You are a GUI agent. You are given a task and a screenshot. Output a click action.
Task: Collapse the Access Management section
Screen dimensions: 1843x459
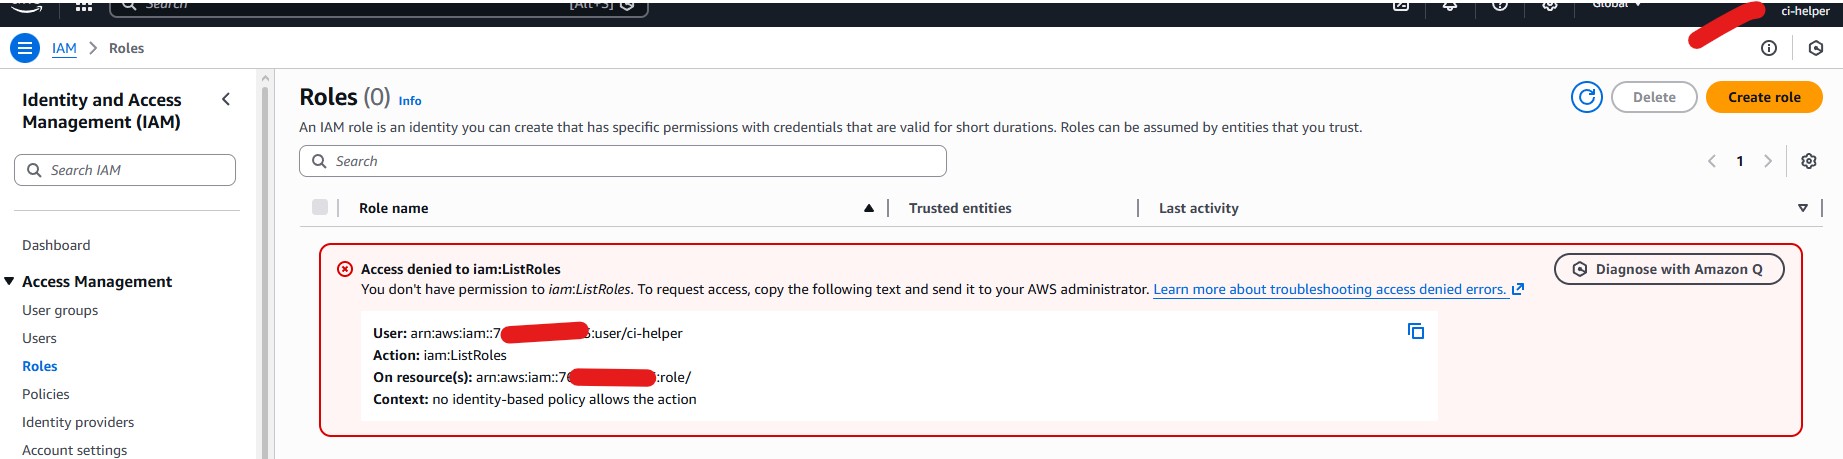click(10, 282)
